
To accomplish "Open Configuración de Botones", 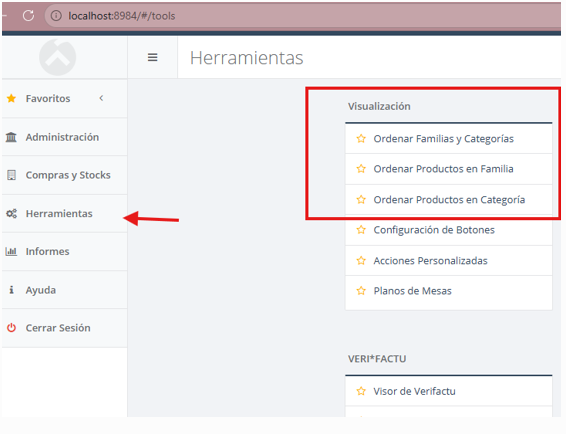I will tap(434, 230).
